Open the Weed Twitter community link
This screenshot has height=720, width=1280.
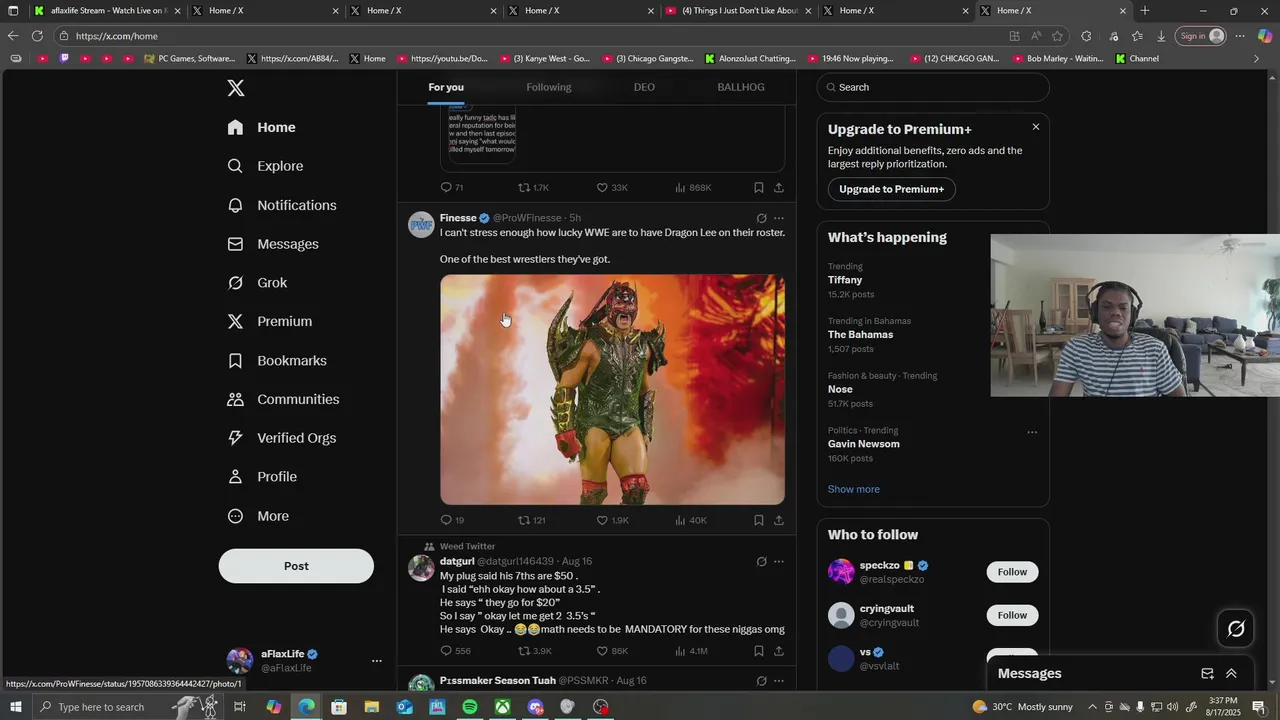tap(467, 547)
